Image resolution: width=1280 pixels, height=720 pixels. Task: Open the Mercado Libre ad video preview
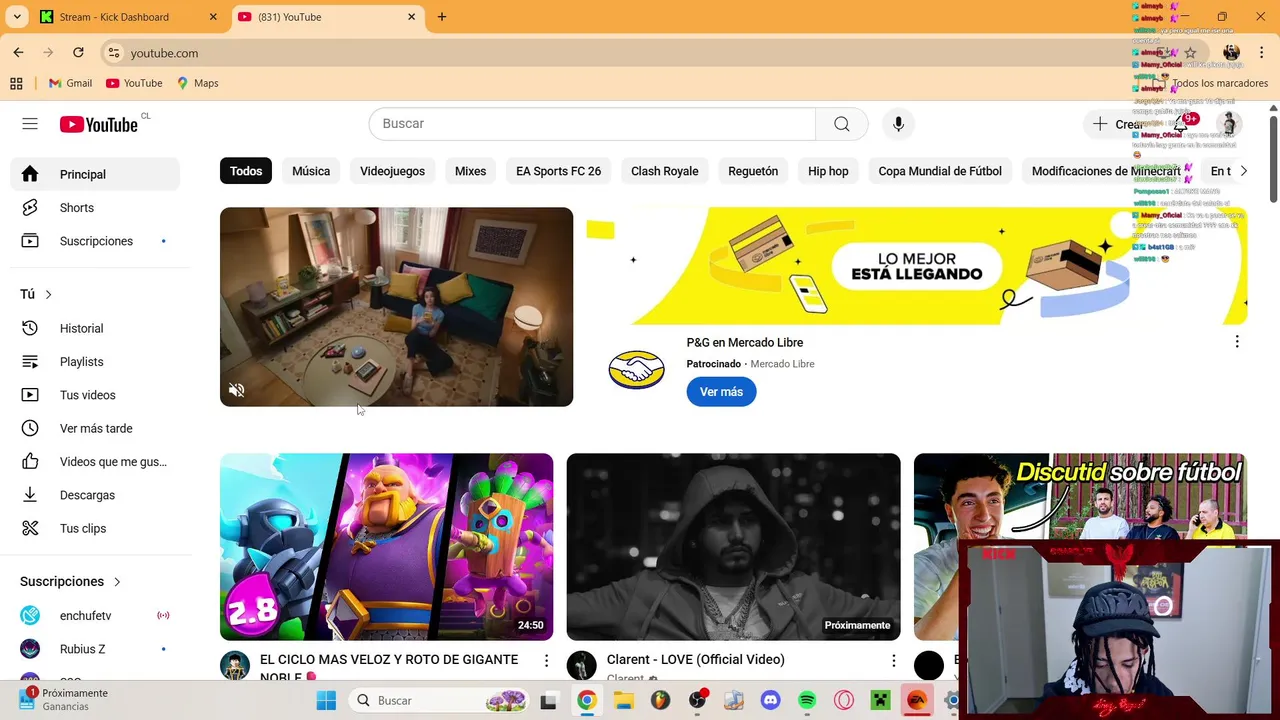tap(396, 307)
